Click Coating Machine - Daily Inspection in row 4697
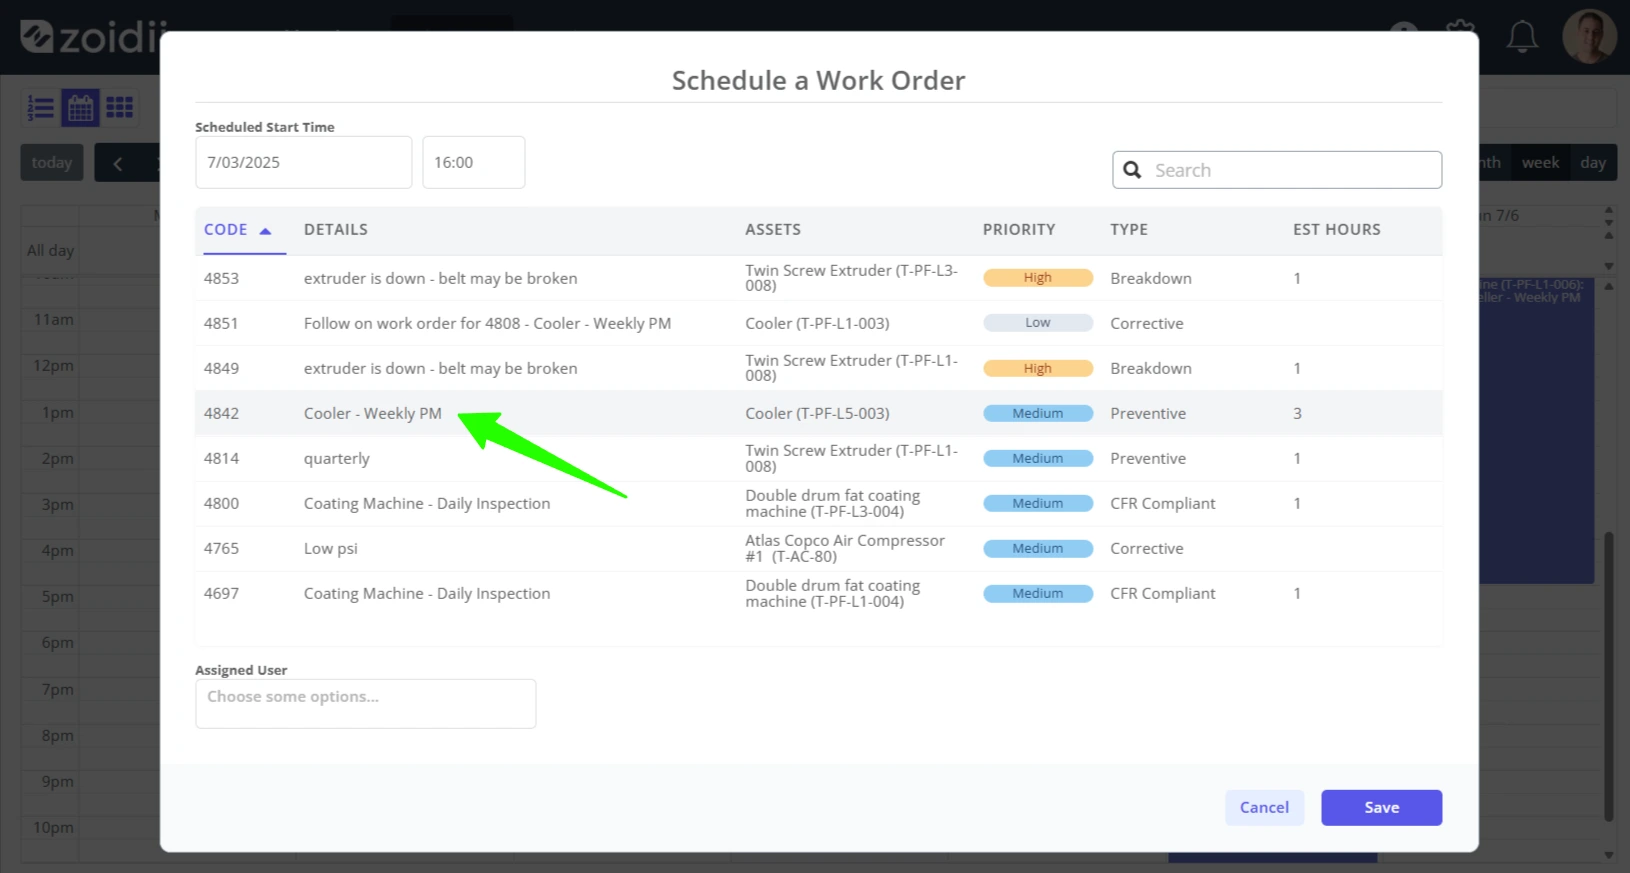Viewport: 1630px width, 873px height. pyautogui.click(x=427, y=593)
